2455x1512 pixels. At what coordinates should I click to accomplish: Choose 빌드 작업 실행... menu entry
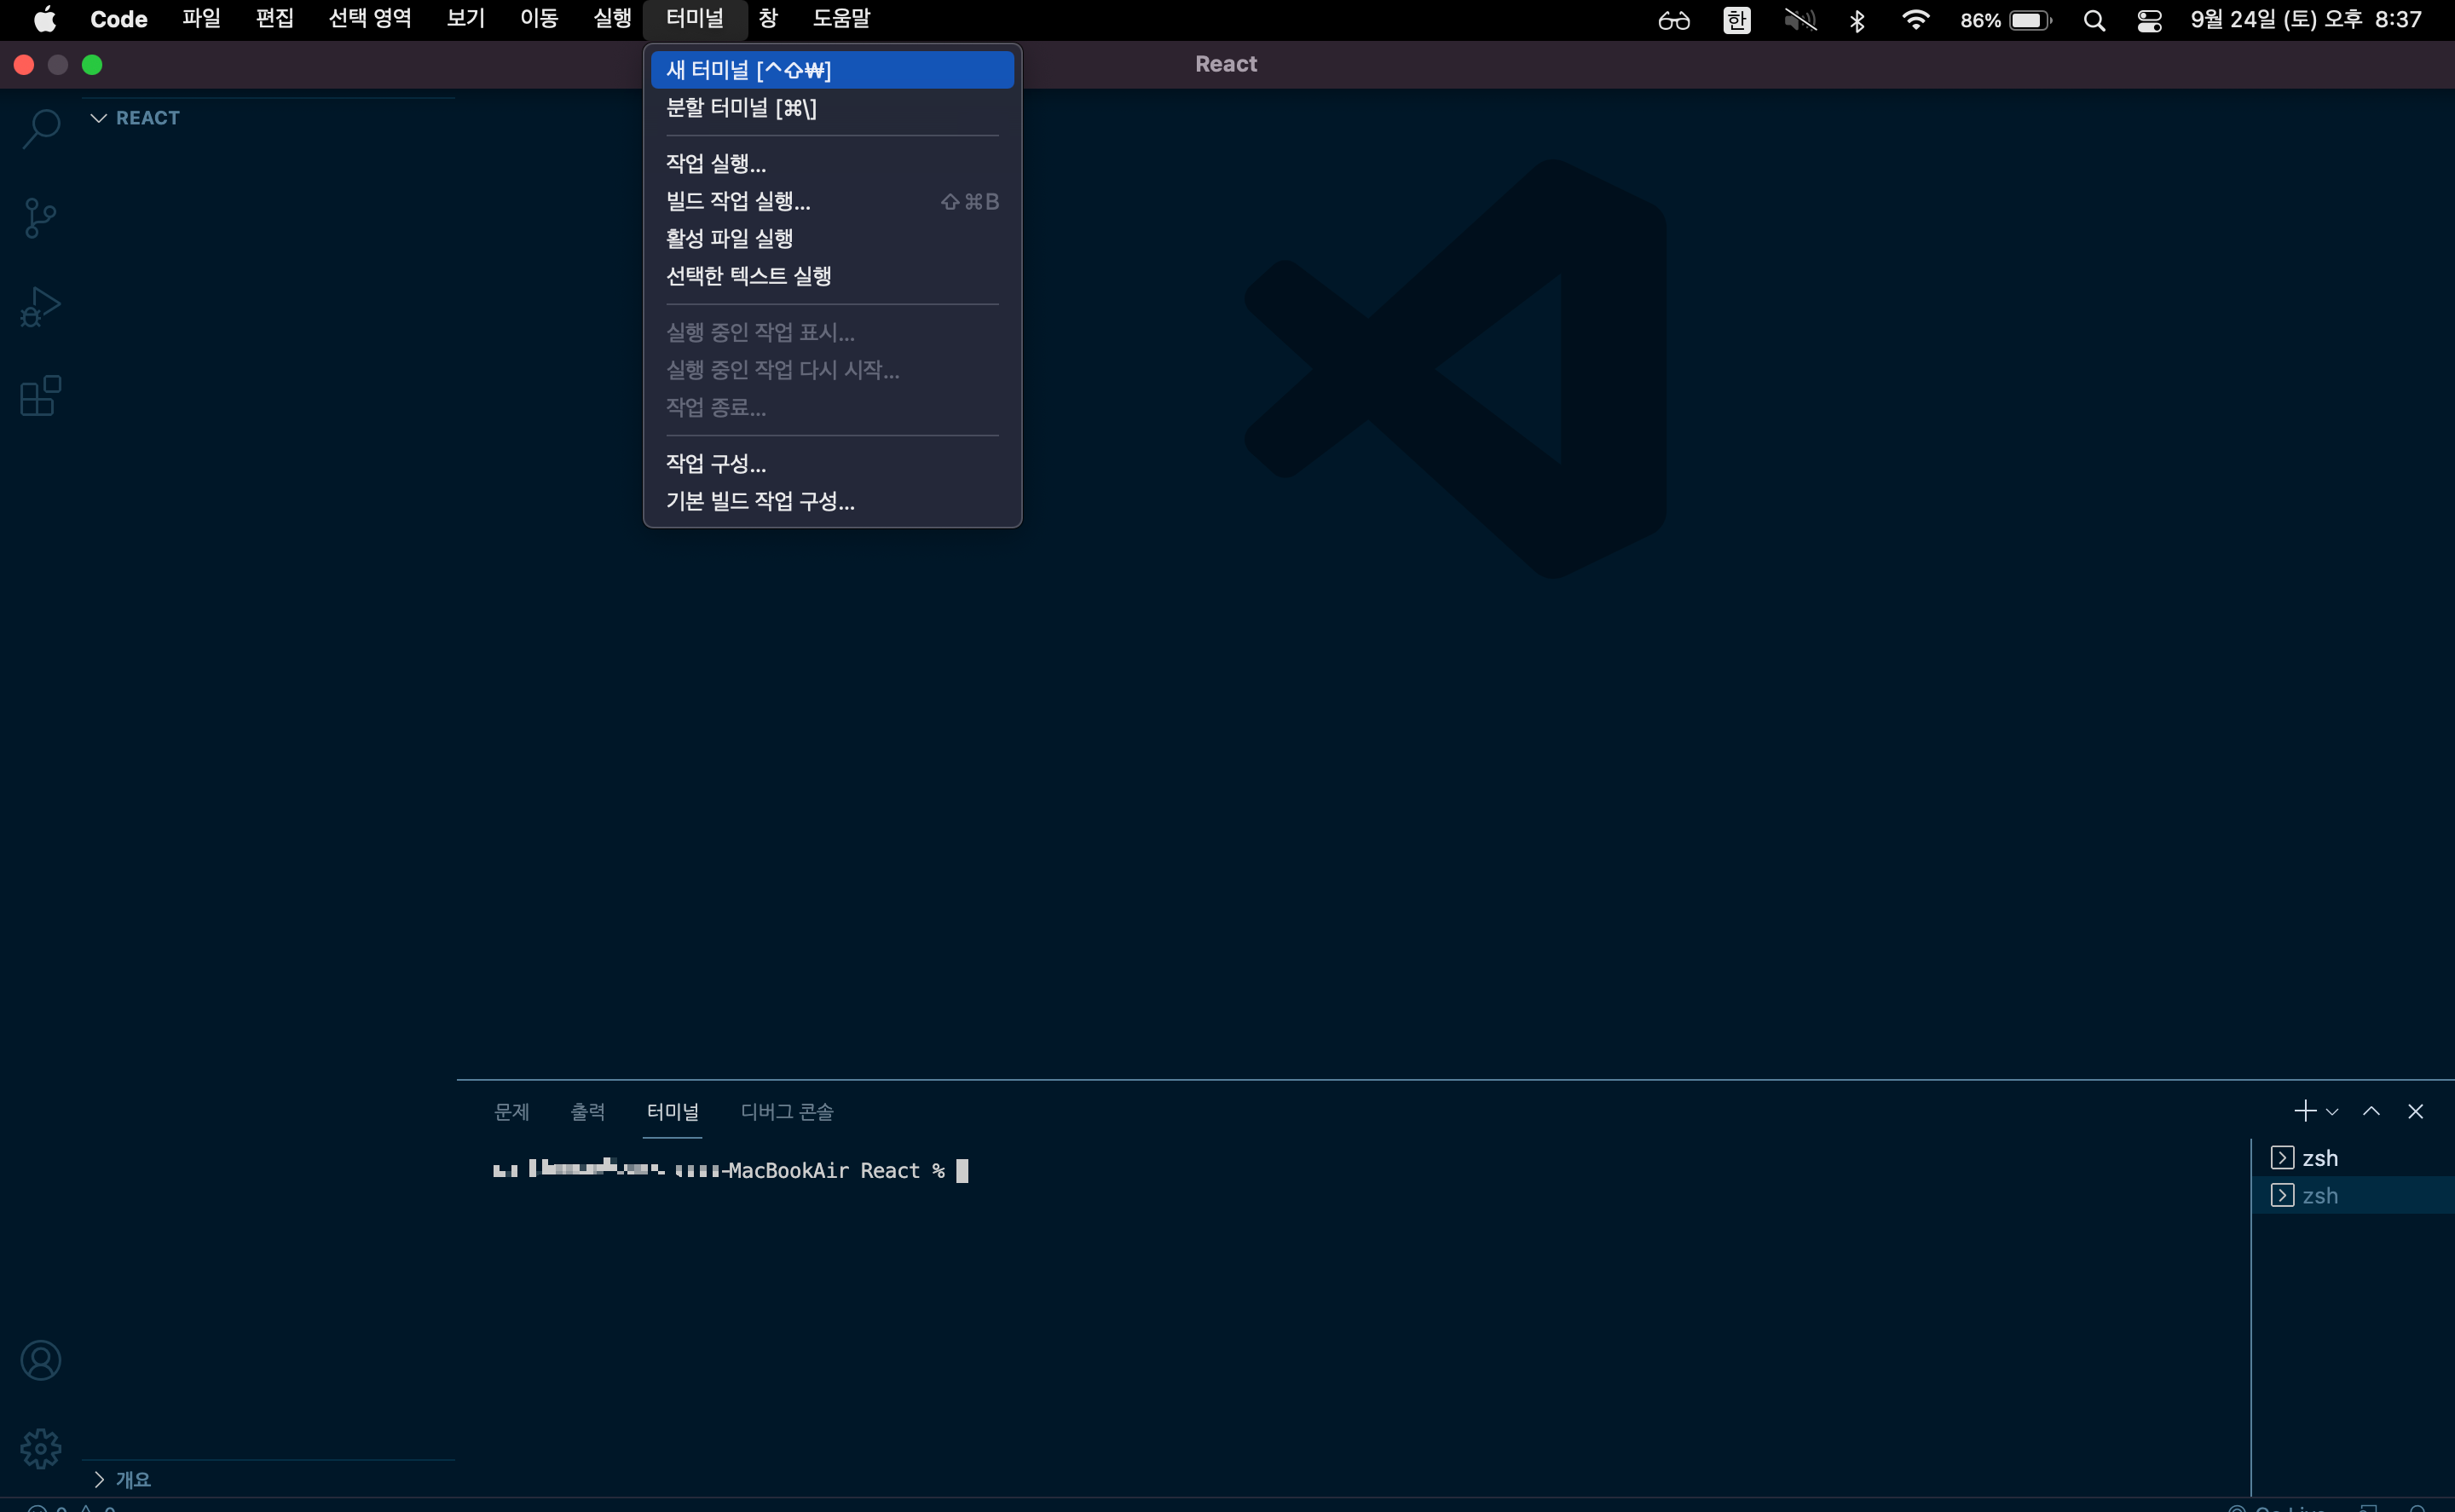click(x=832, y=201)
